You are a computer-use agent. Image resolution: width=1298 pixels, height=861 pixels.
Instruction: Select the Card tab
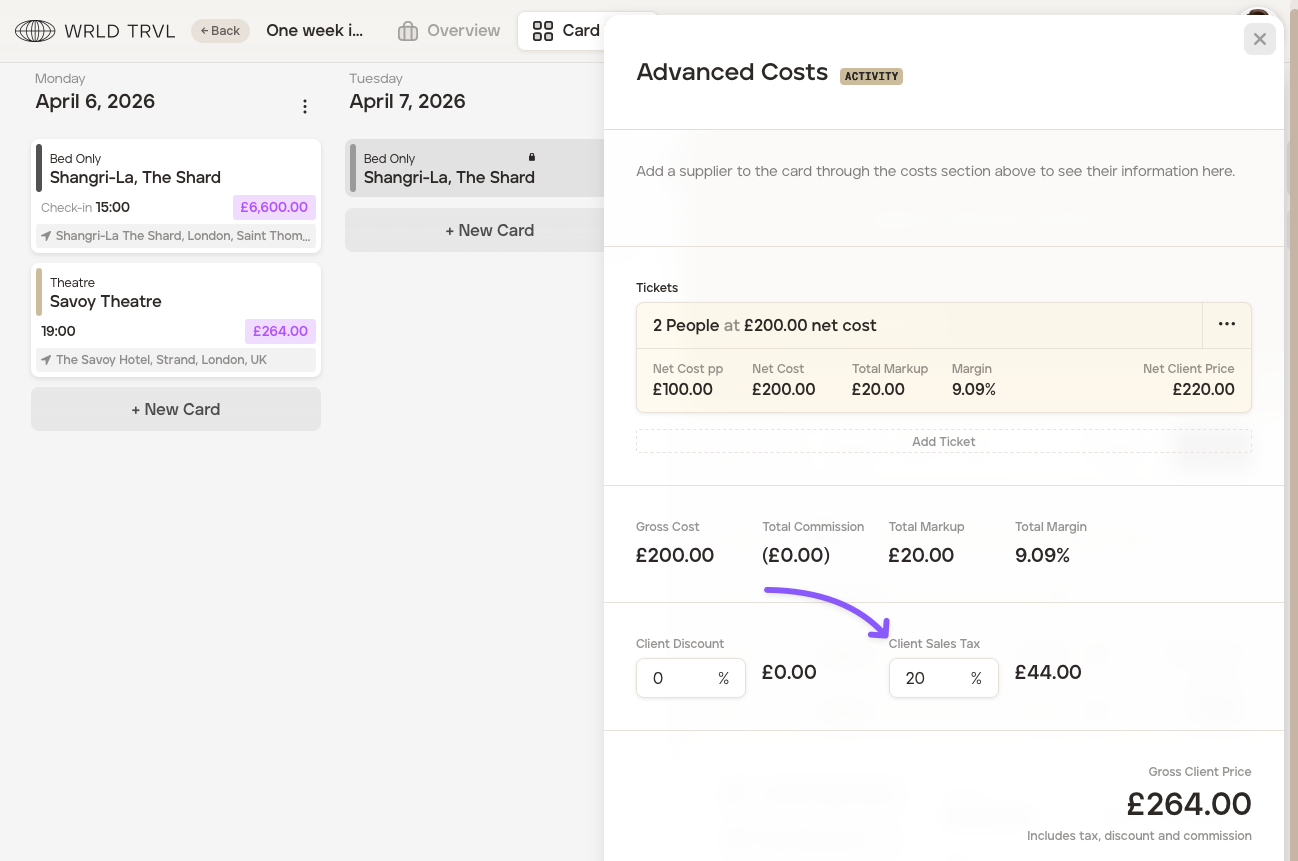point(579,31)
